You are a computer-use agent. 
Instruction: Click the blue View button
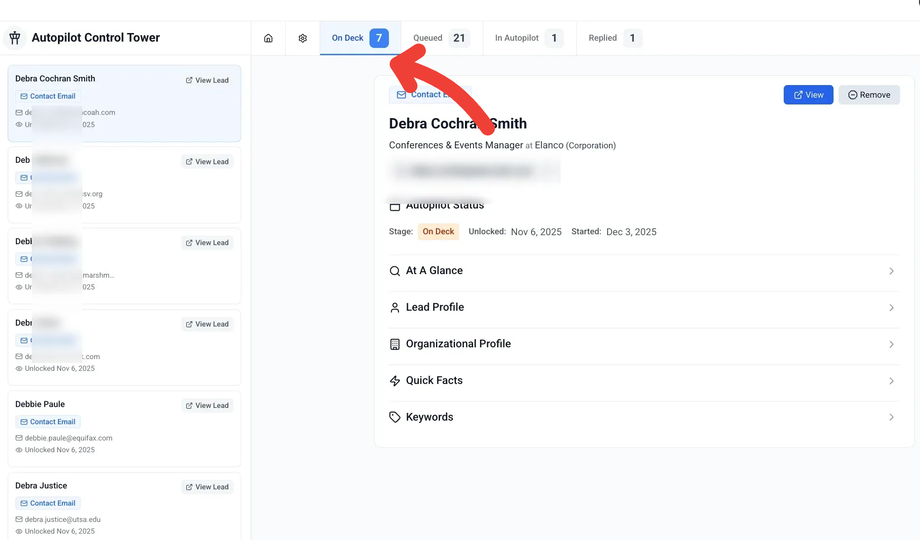[808, 95]
